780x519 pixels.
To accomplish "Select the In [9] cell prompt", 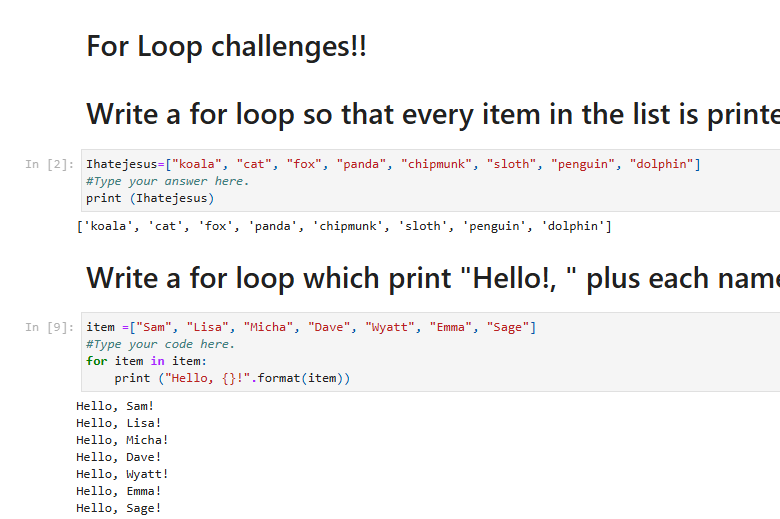I will tap(49, 327).
